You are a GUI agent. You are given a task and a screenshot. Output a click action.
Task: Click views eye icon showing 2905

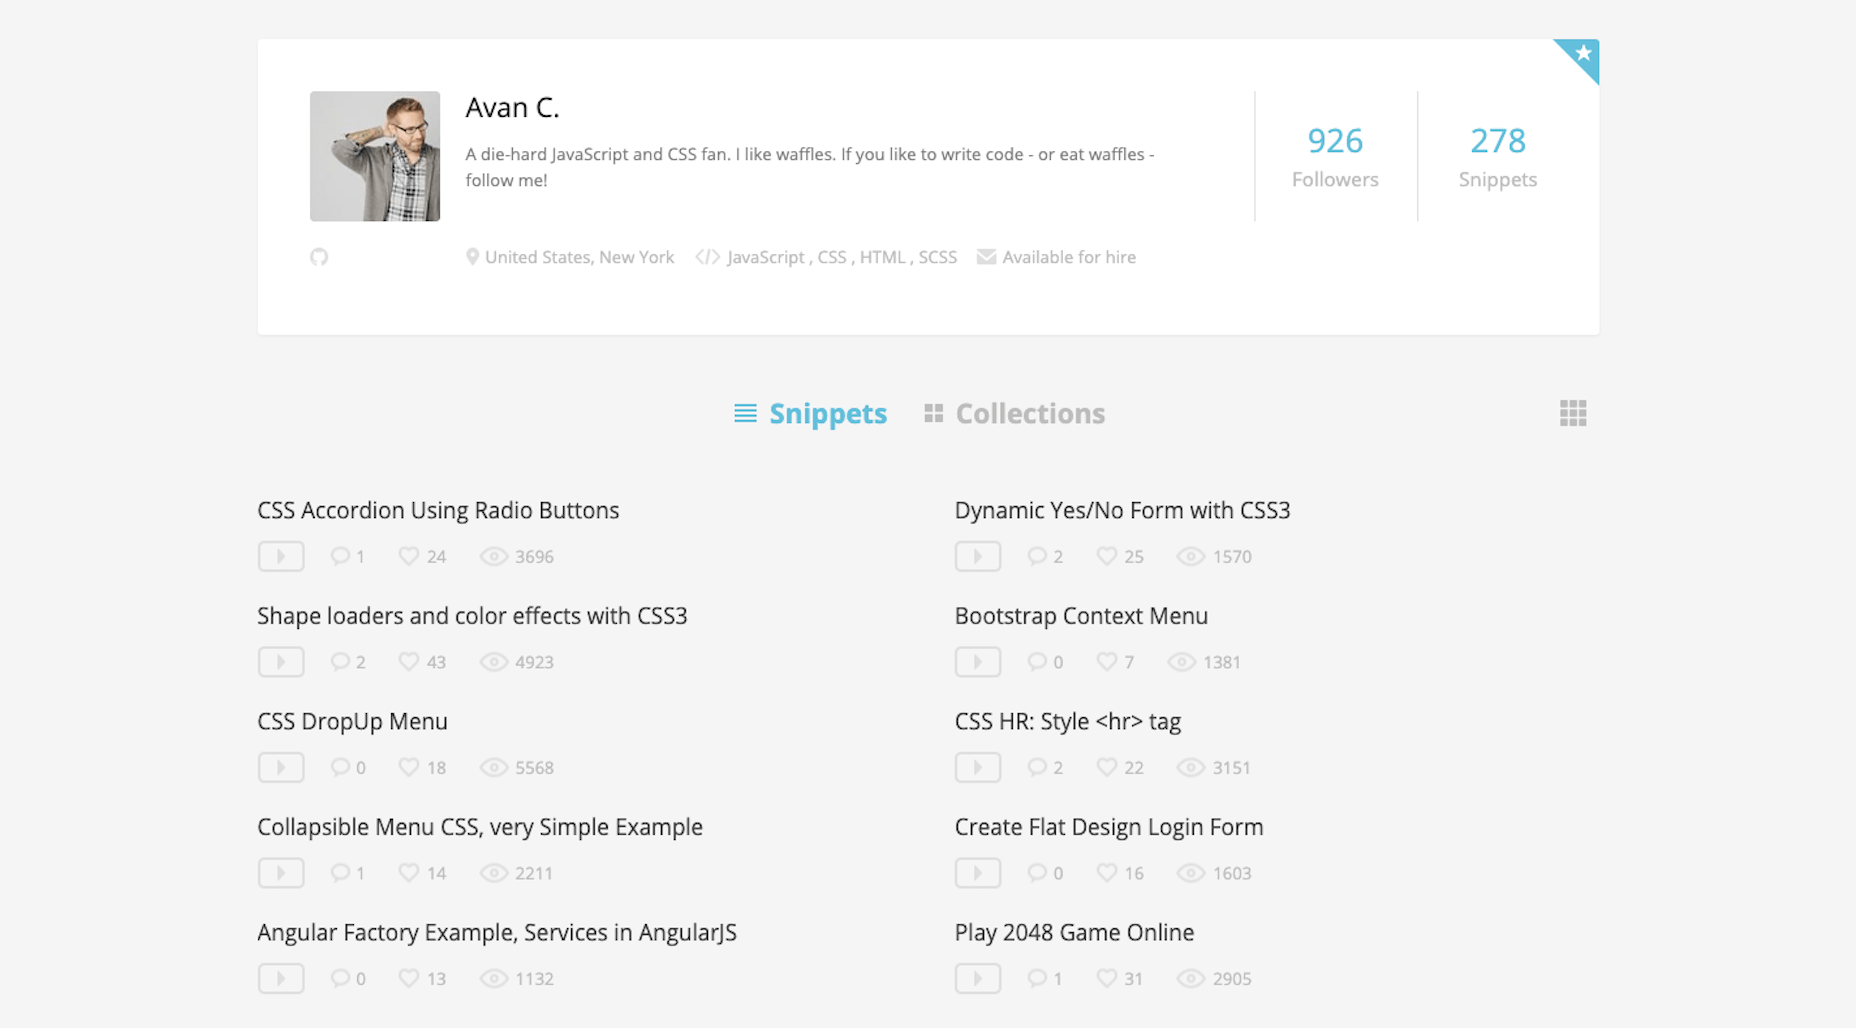click(x=1191, y=978)
